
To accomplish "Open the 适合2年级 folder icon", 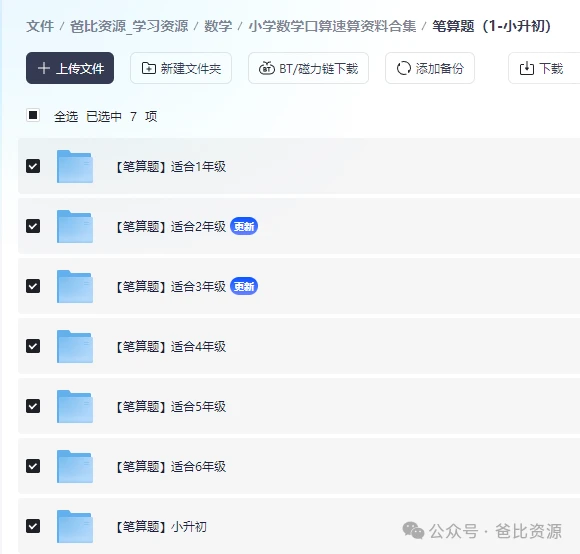I will tap(75, 226).
